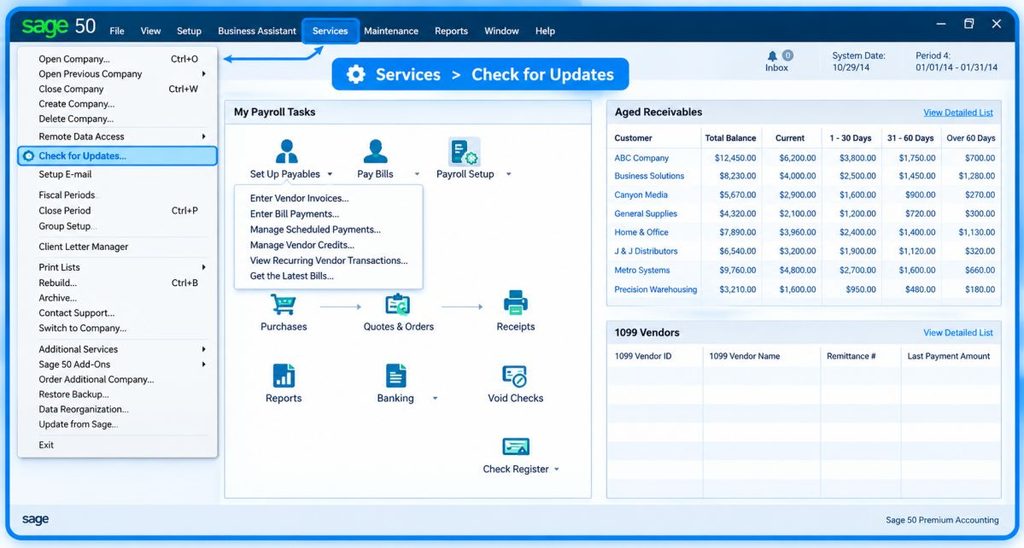
Task: Select the $12,450.00 total balance cell
Action: 735,158
